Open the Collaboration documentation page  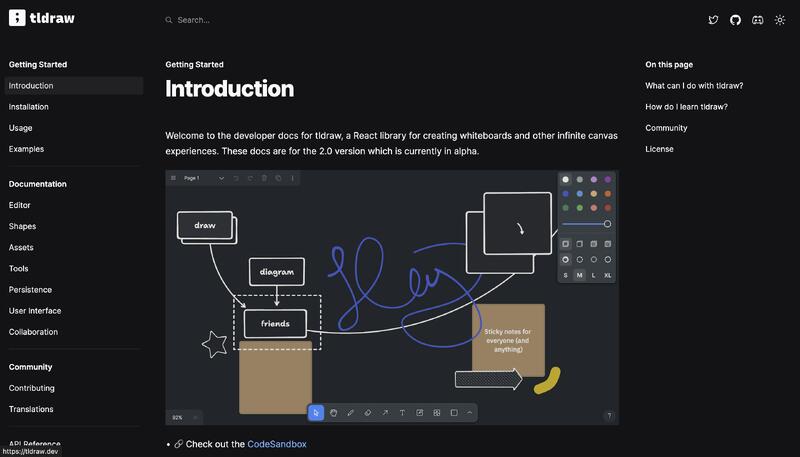(x=33, y=332)
